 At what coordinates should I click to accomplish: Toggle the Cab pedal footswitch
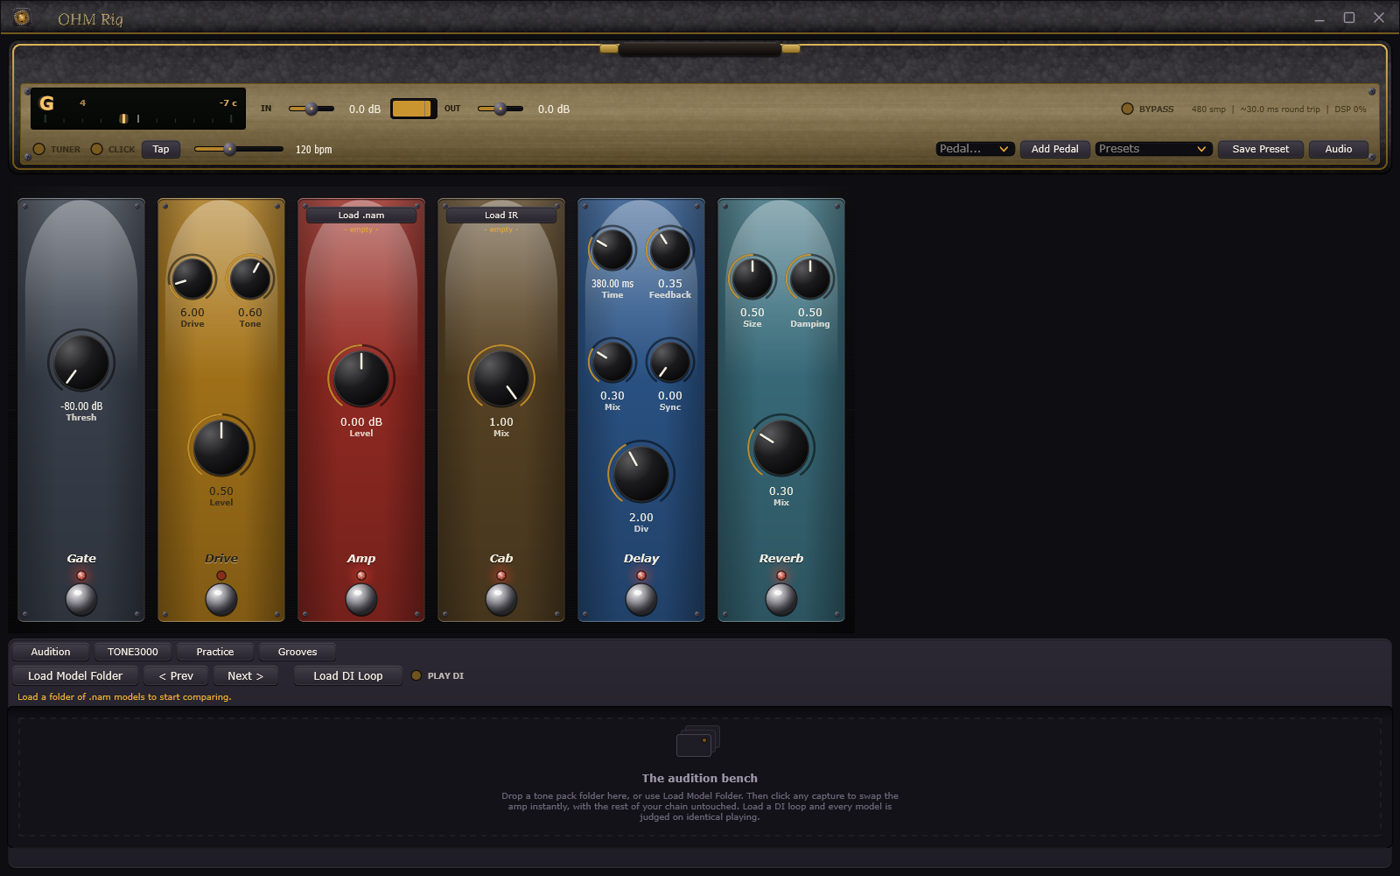(x=501, y=598)
